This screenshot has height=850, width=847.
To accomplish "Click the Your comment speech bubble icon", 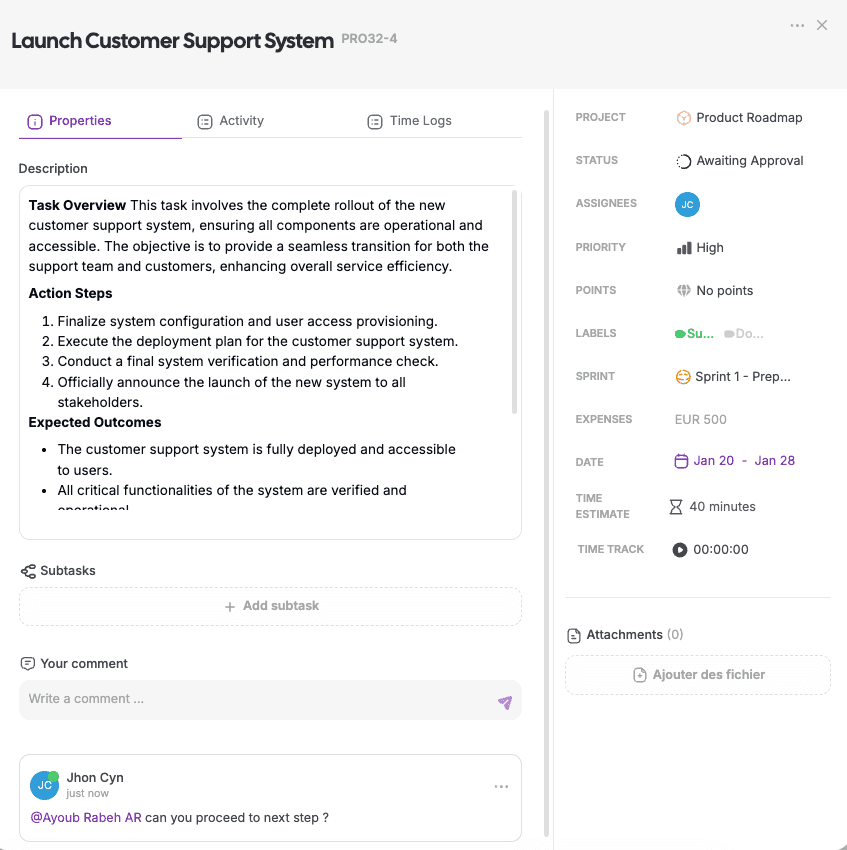I will pyautogui.click(x=28, y=664).
